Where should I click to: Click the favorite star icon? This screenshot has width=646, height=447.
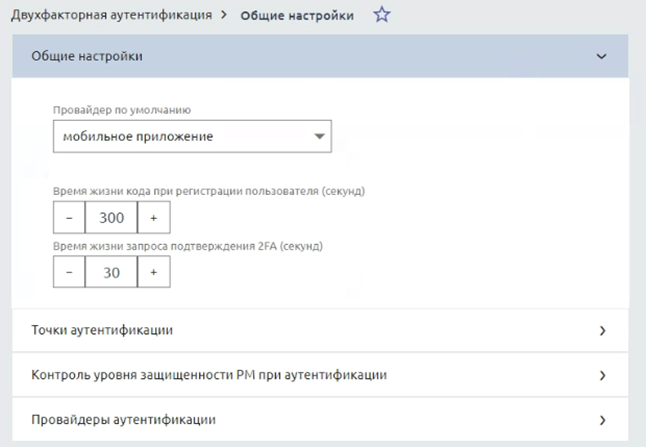[380, 16]
